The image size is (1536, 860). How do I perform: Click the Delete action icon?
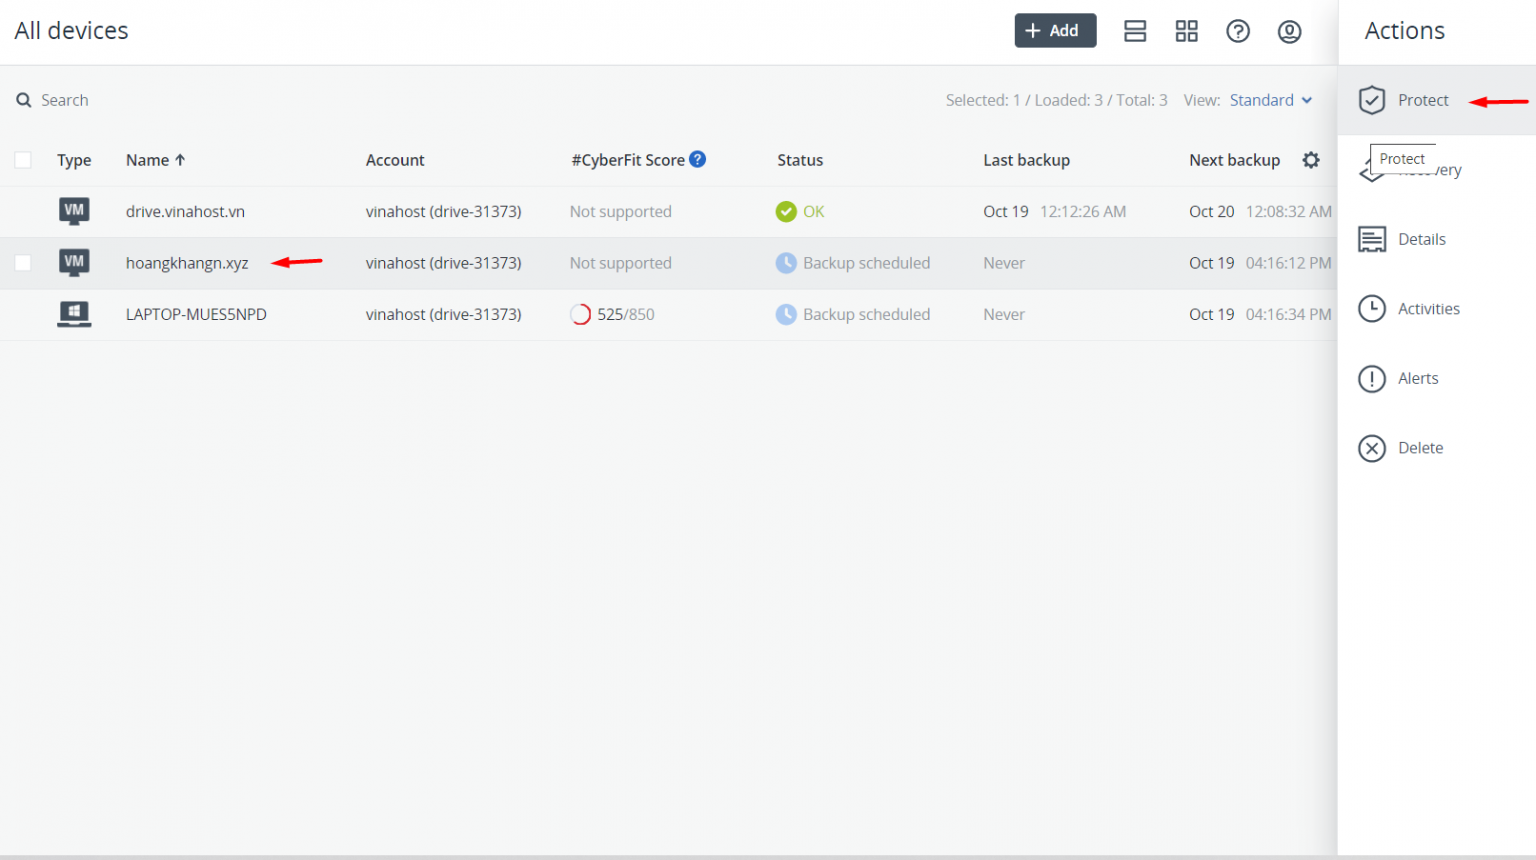(x=1372, y=448)
